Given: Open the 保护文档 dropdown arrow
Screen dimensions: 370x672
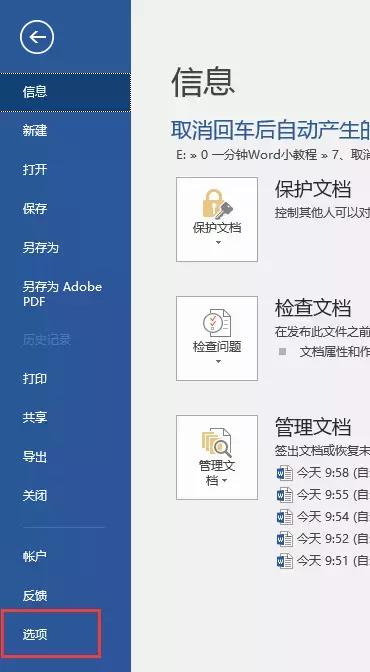Looking at the screenshot, I should pyautogui.click(x=218, y=243).
